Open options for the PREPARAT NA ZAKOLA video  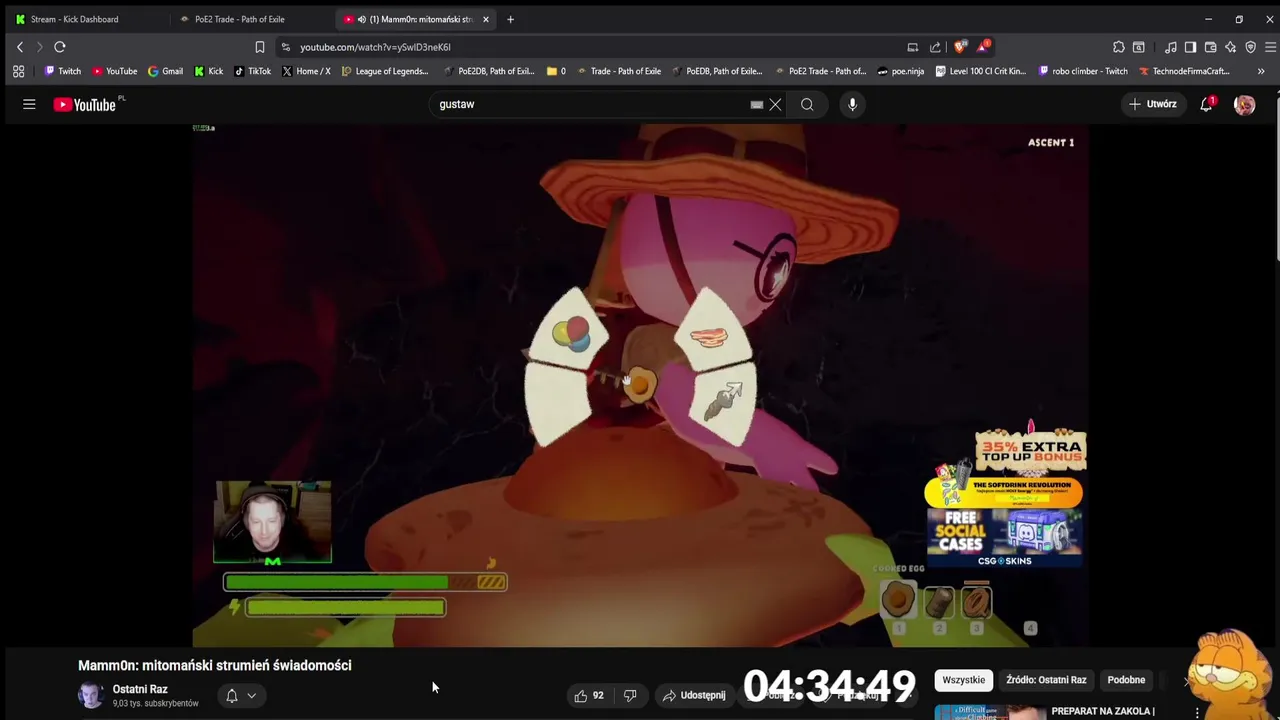[1197, 713]
